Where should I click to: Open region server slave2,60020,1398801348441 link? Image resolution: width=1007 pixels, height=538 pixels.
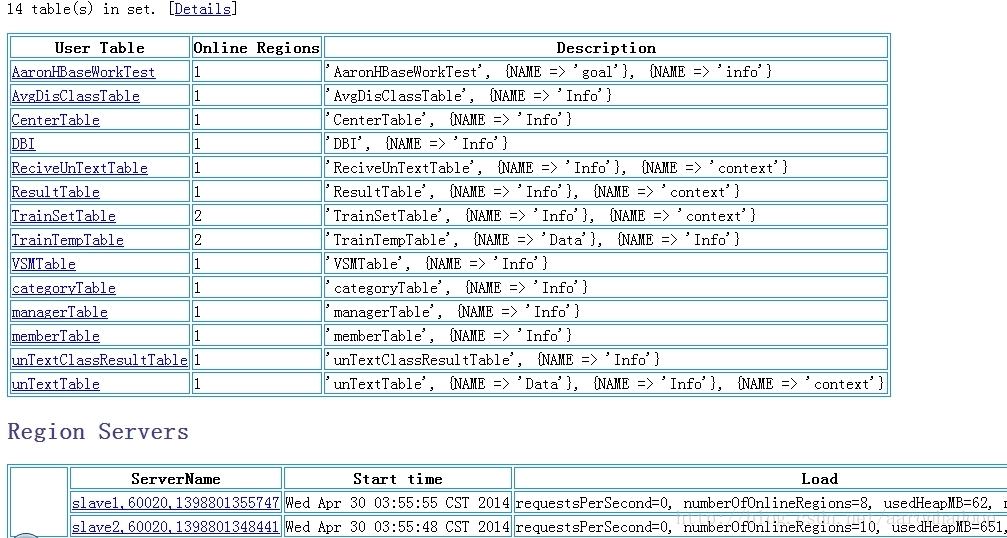point(176,527)
